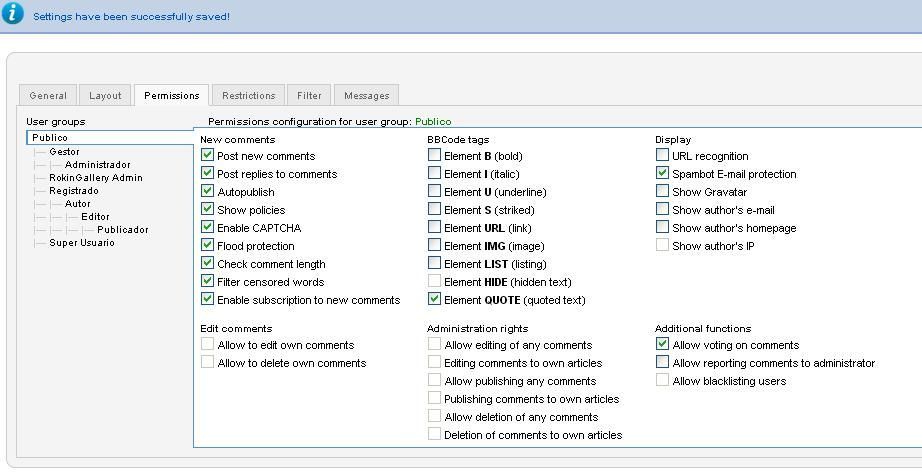
Task: Pick the Registrado user group
Action: (74, 190)
